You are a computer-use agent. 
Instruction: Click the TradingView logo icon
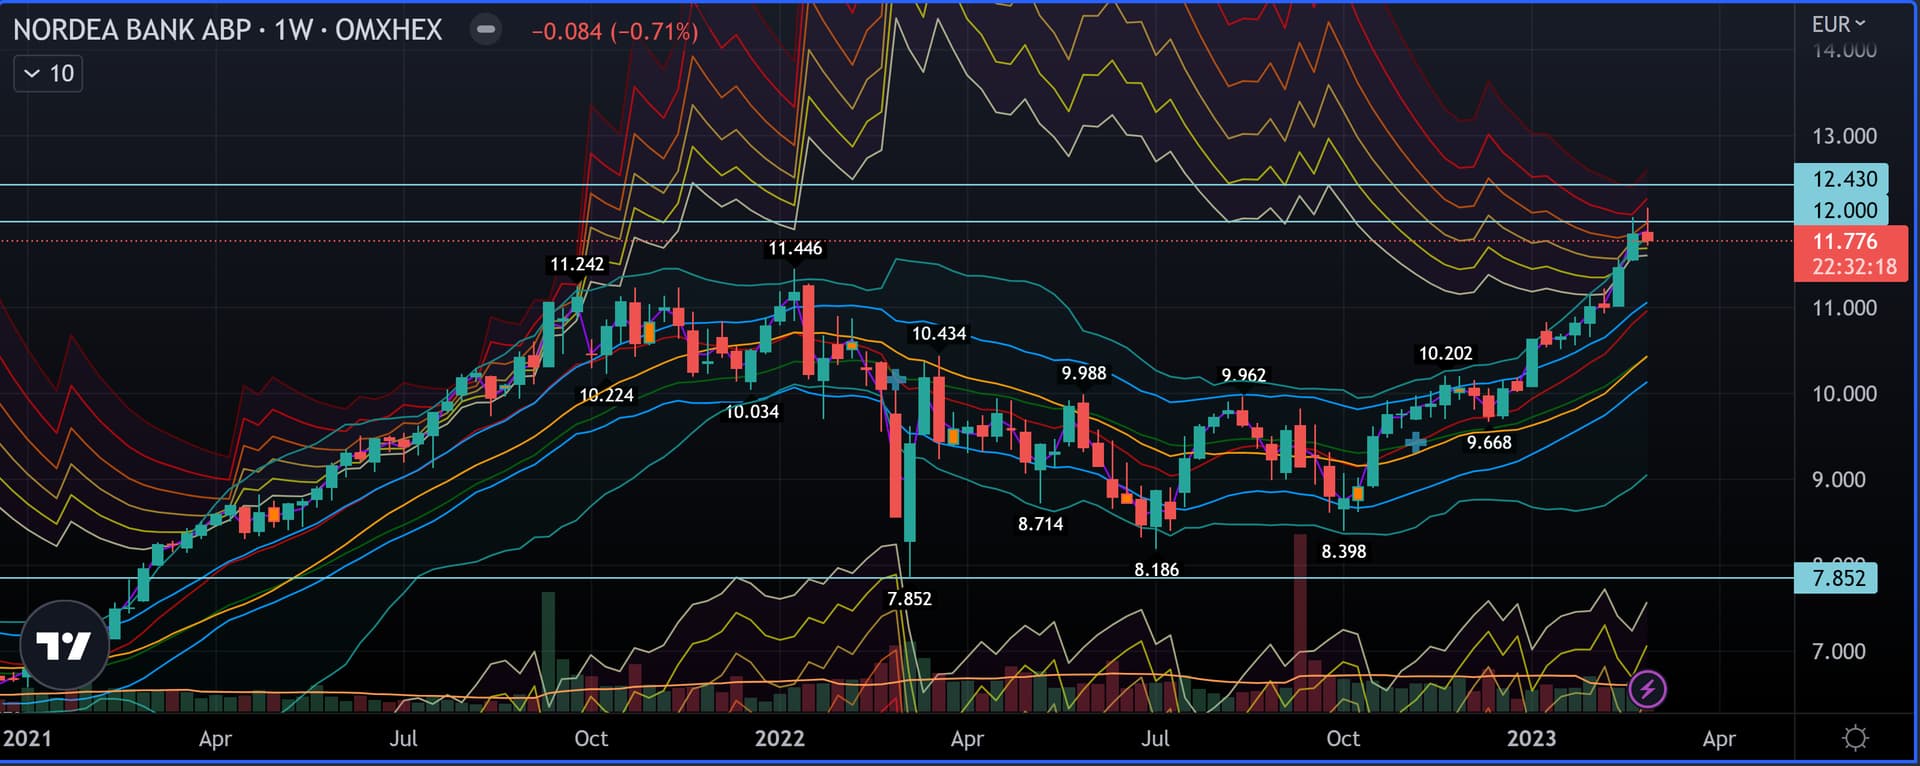click(64, 645)
